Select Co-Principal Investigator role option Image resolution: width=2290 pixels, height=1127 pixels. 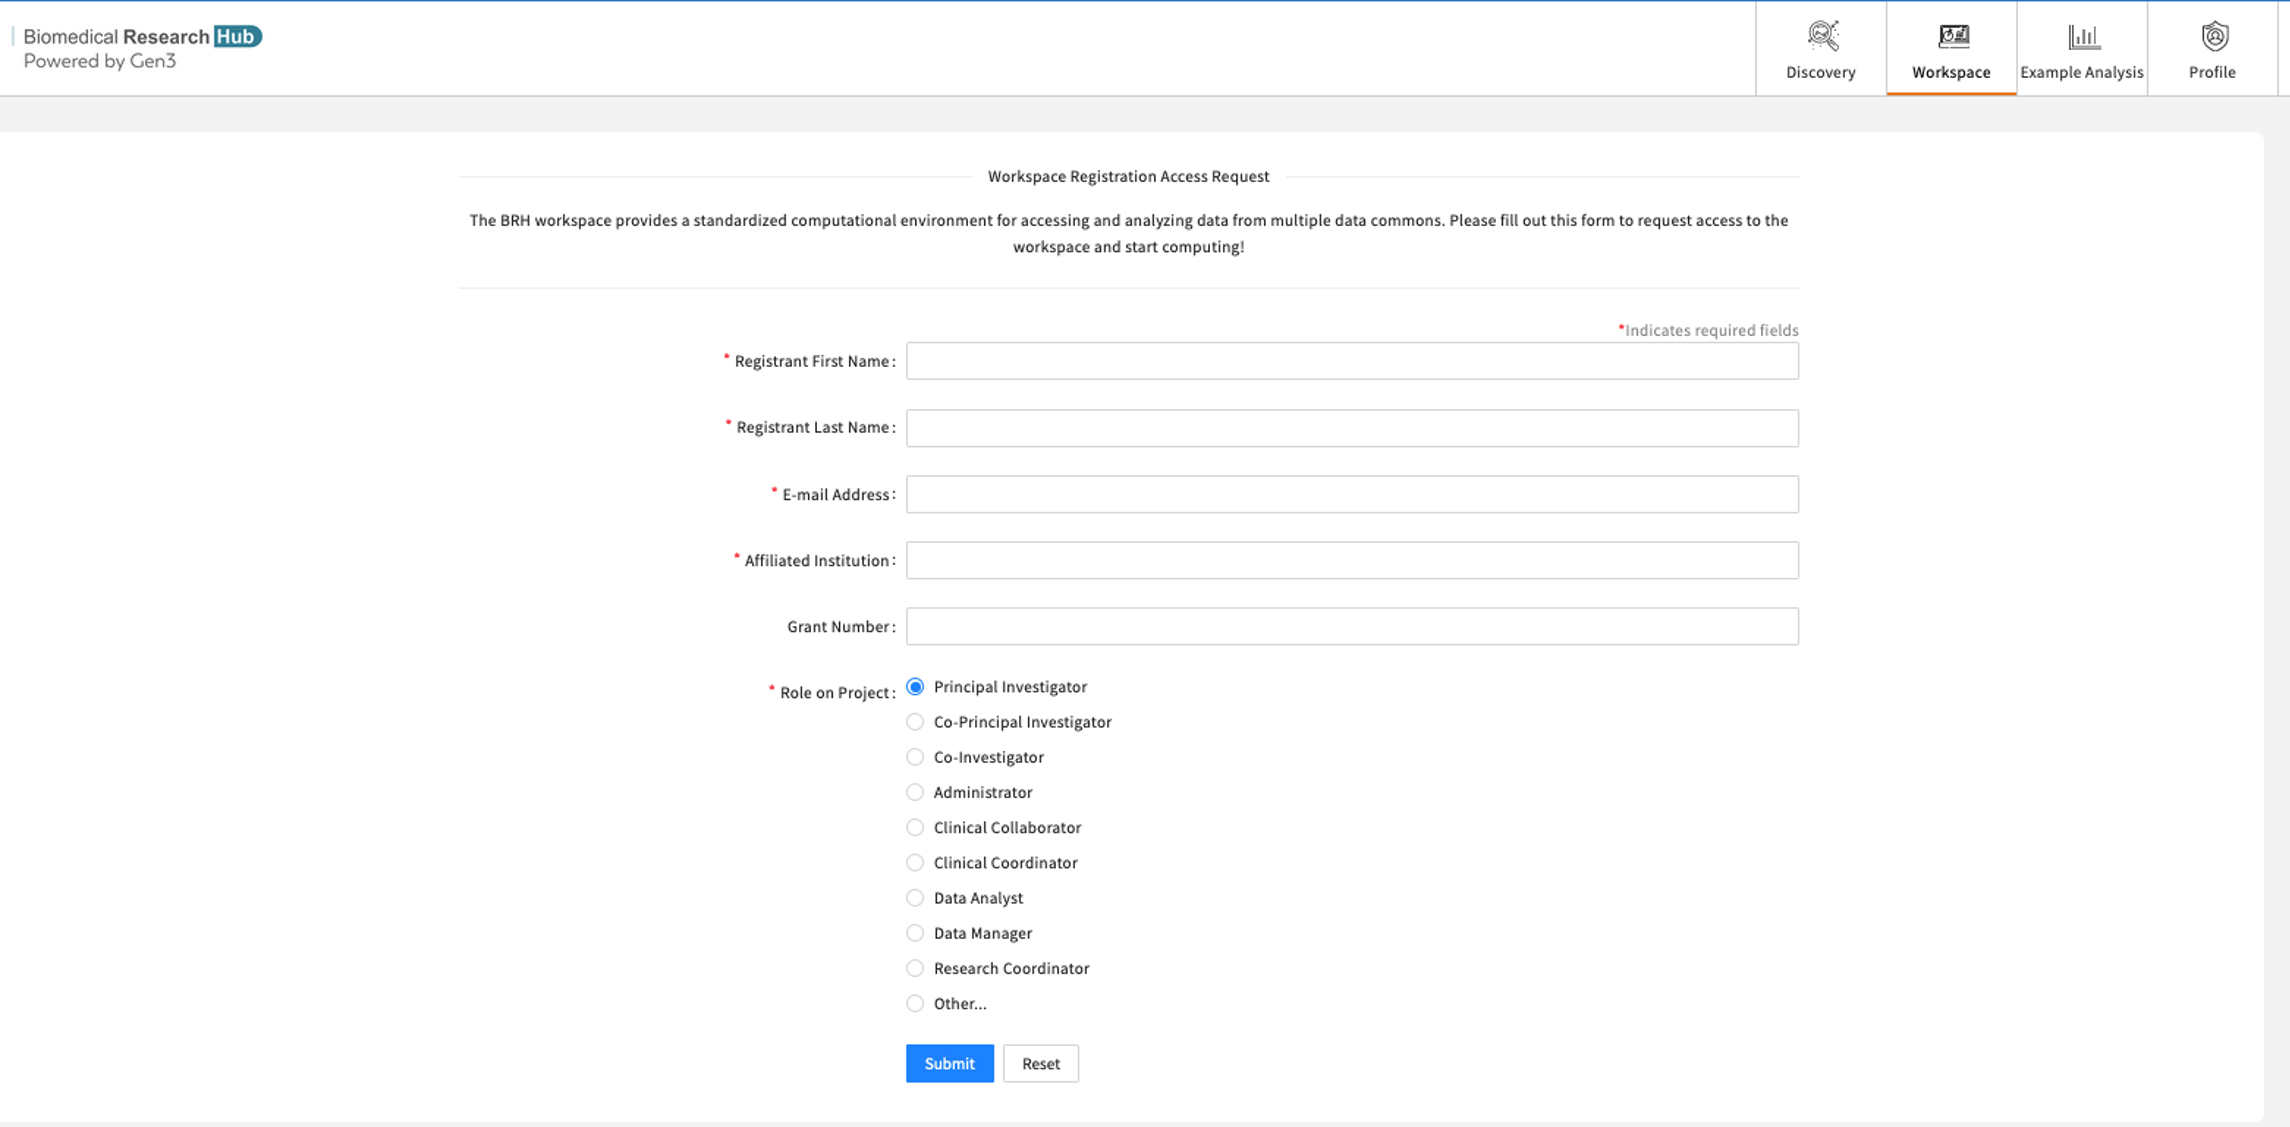click(x=914, y=721)
